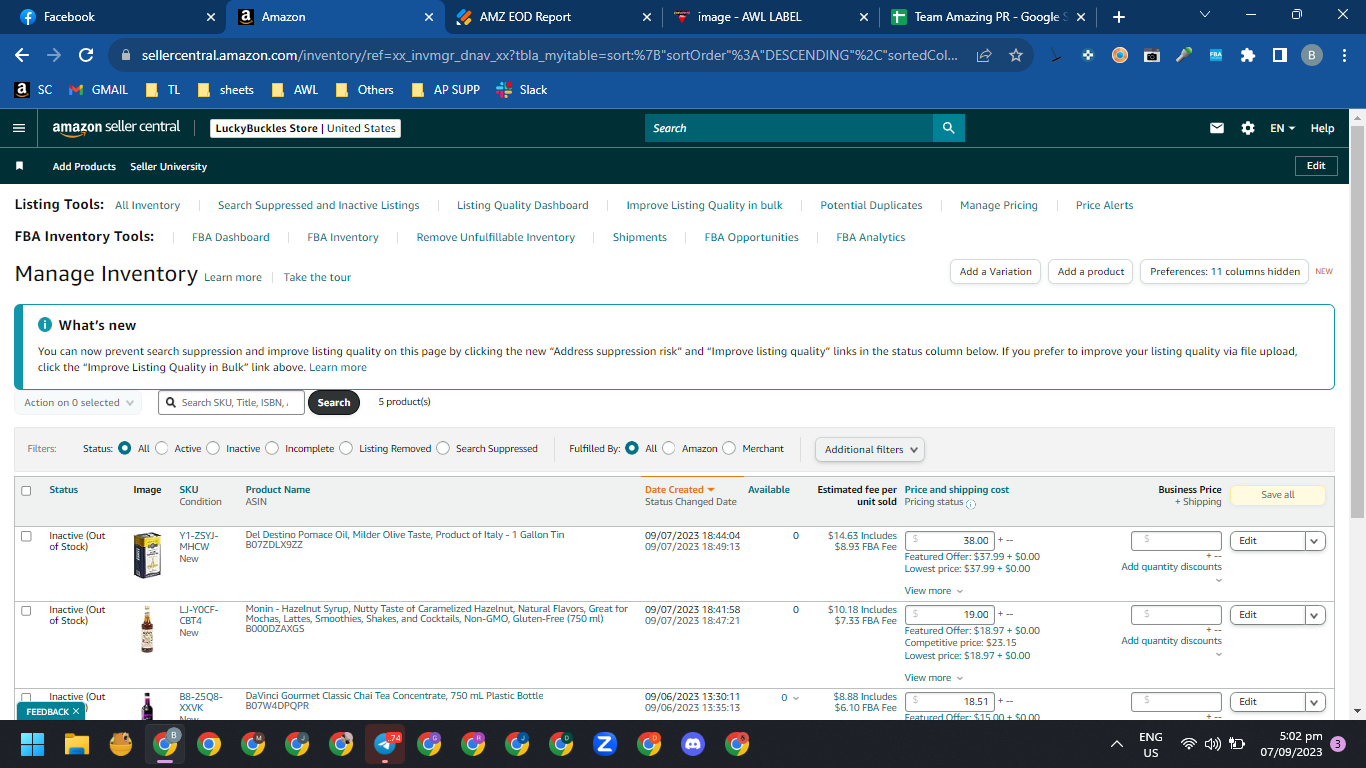
Task: Open FBA Dashboard in FBA Inventory Tools
Action: coord(231,238)
